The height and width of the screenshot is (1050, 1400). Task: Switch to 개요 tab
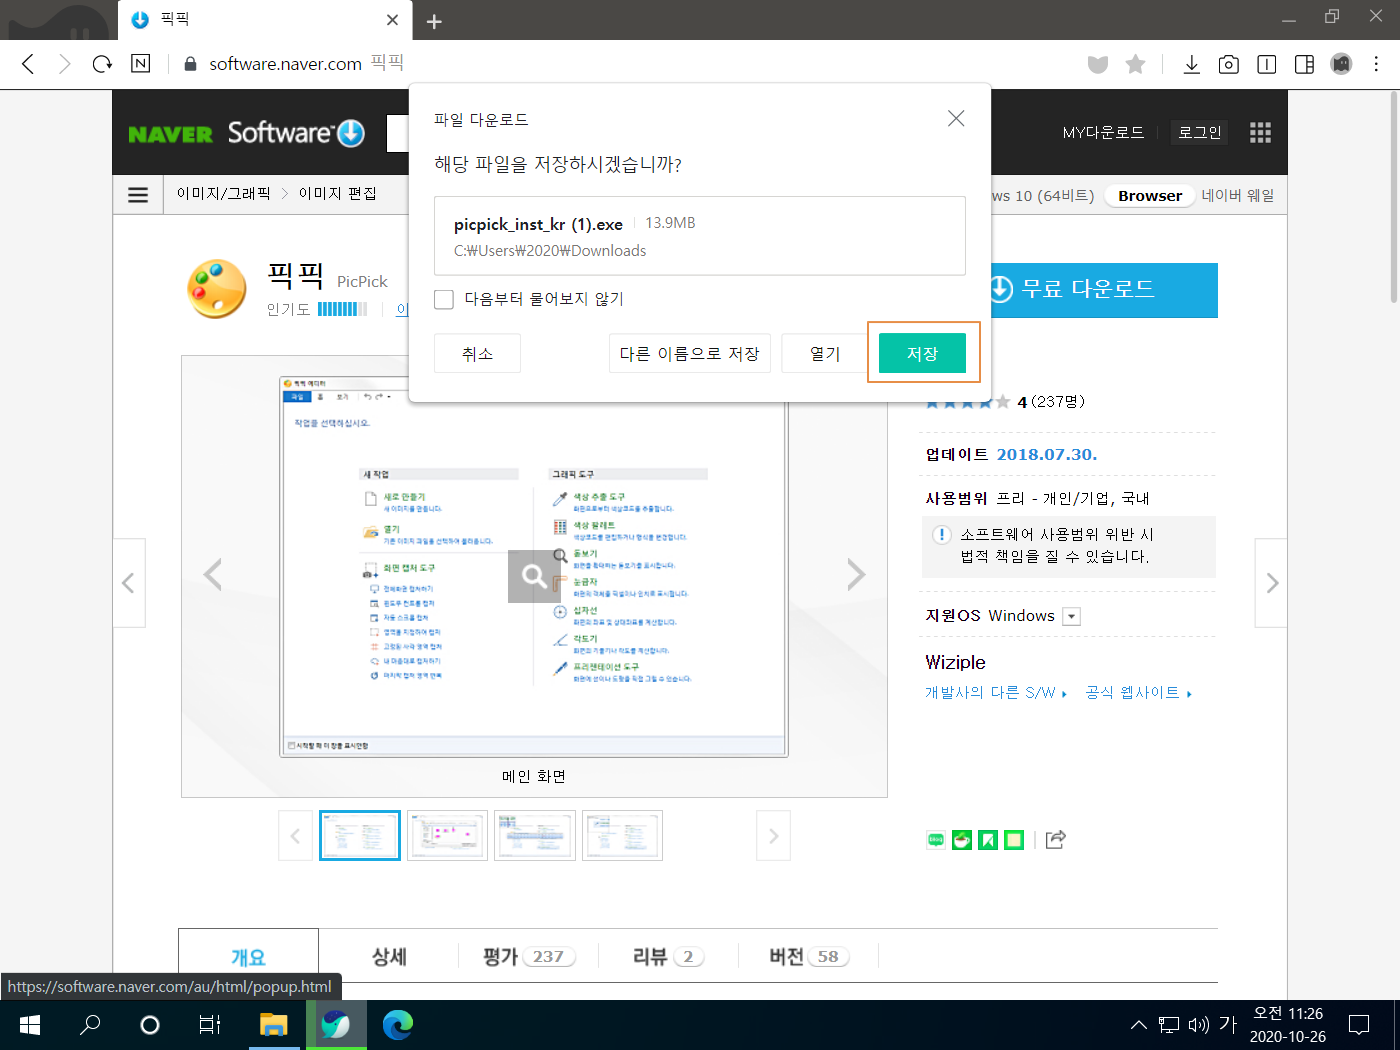click(248, 957)
